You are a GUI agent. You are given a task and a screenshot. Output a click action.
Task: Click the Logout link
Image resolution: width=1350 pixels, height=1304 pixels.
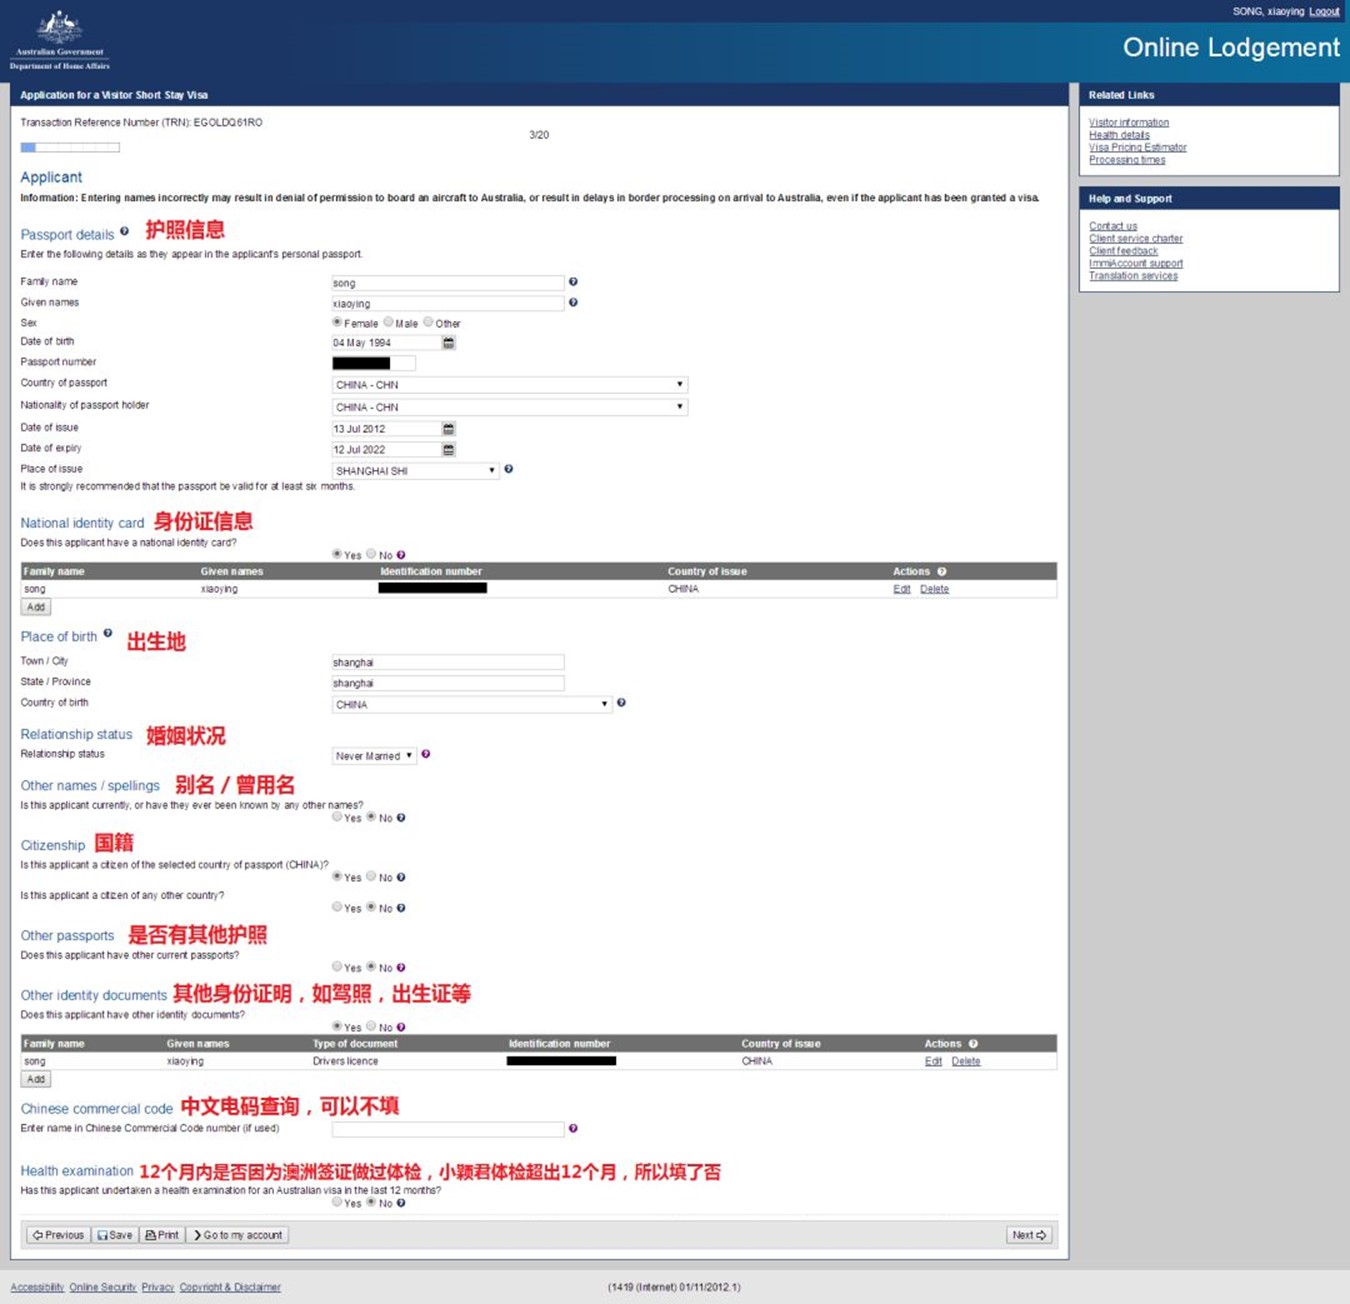tap(1324, 12)
